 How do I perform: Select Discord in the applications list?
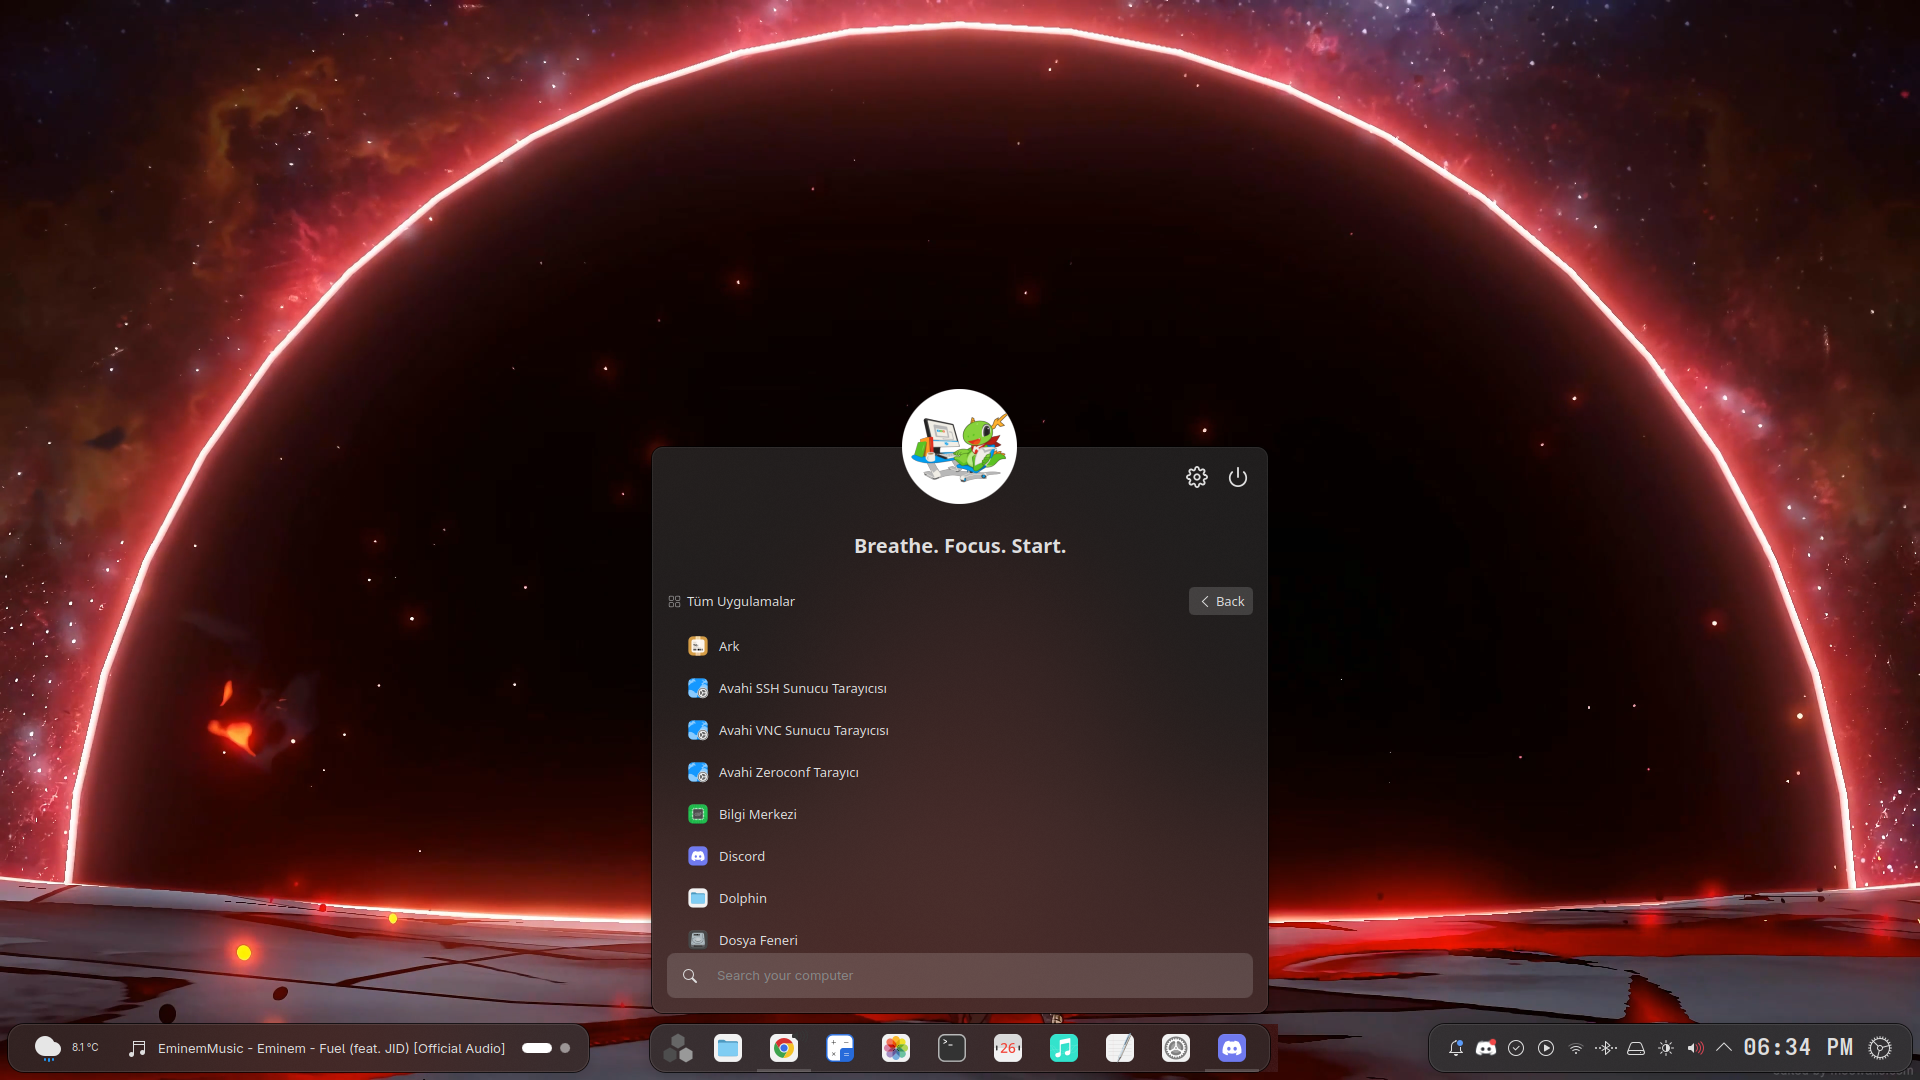click(741, 856)
